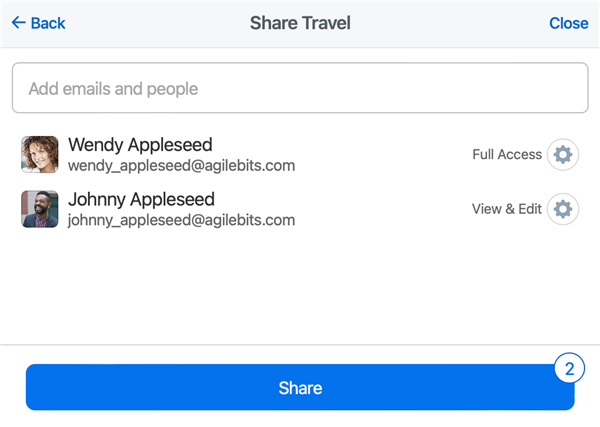
Task: Click Wendy's Full Access permission label
Action: [507, 155]
